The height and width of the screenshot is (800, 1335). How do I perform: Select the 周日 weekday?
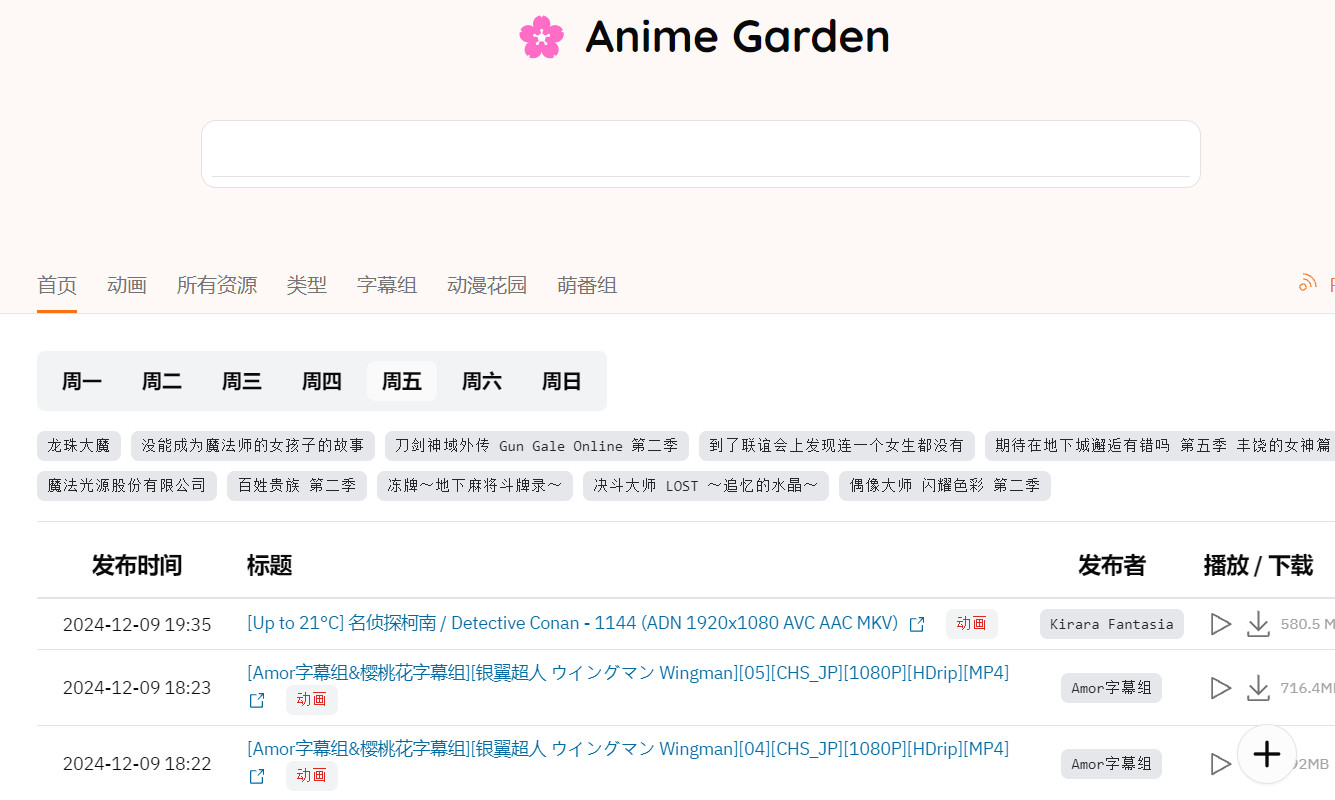(562, 381)
